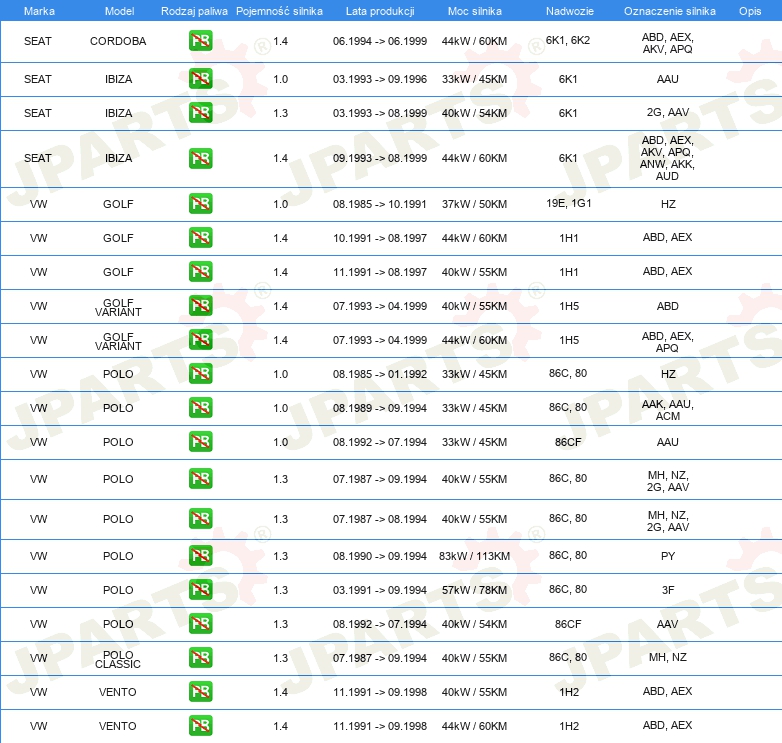
Task: Click the 40kW / 54KM power in the VW POLO row
Action: pos(474,624)
